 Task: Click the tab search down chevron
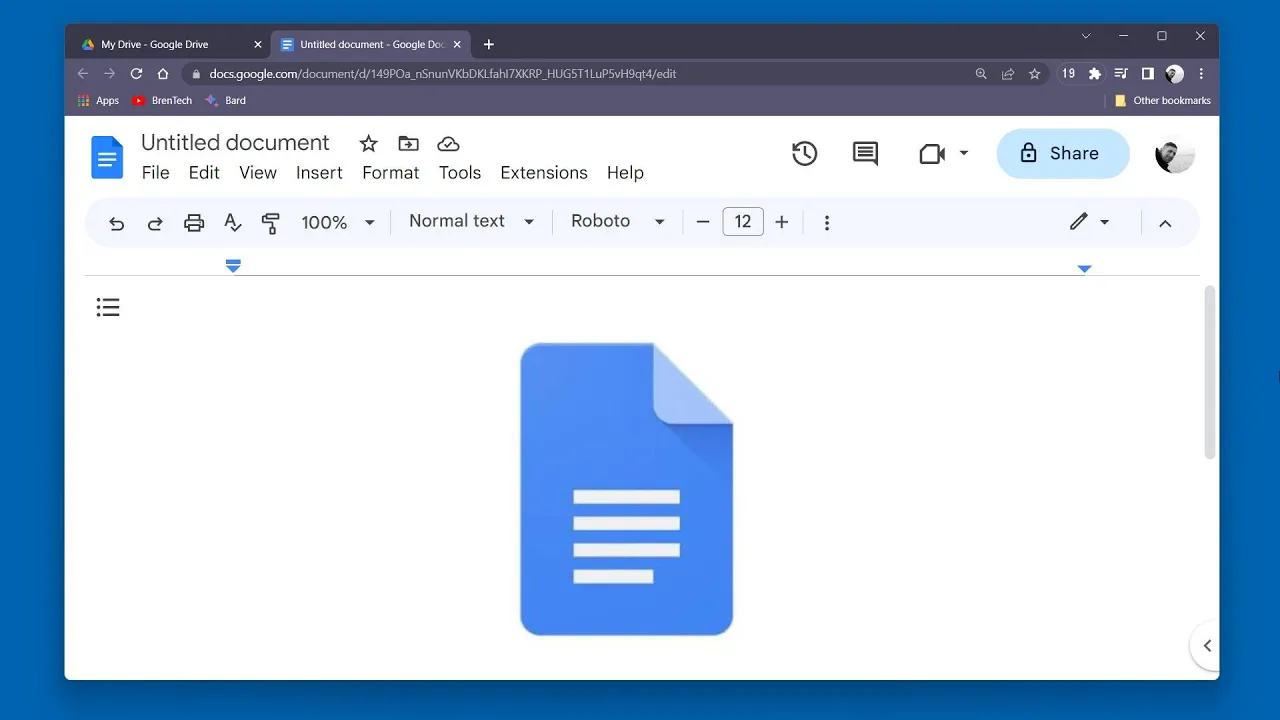pyautogui.click(x=1086, y=36)
